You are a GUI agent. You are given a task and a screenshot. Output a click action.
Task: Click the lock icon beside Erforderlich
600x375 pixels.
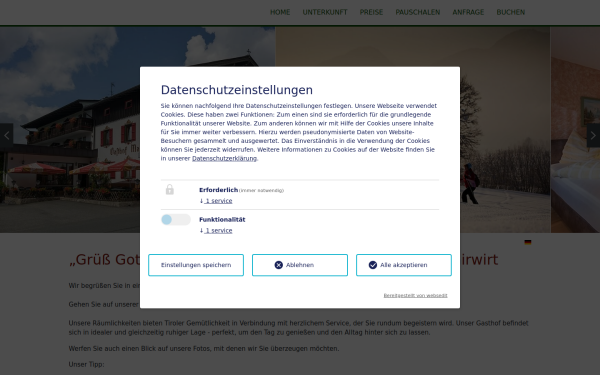[170, 189]
